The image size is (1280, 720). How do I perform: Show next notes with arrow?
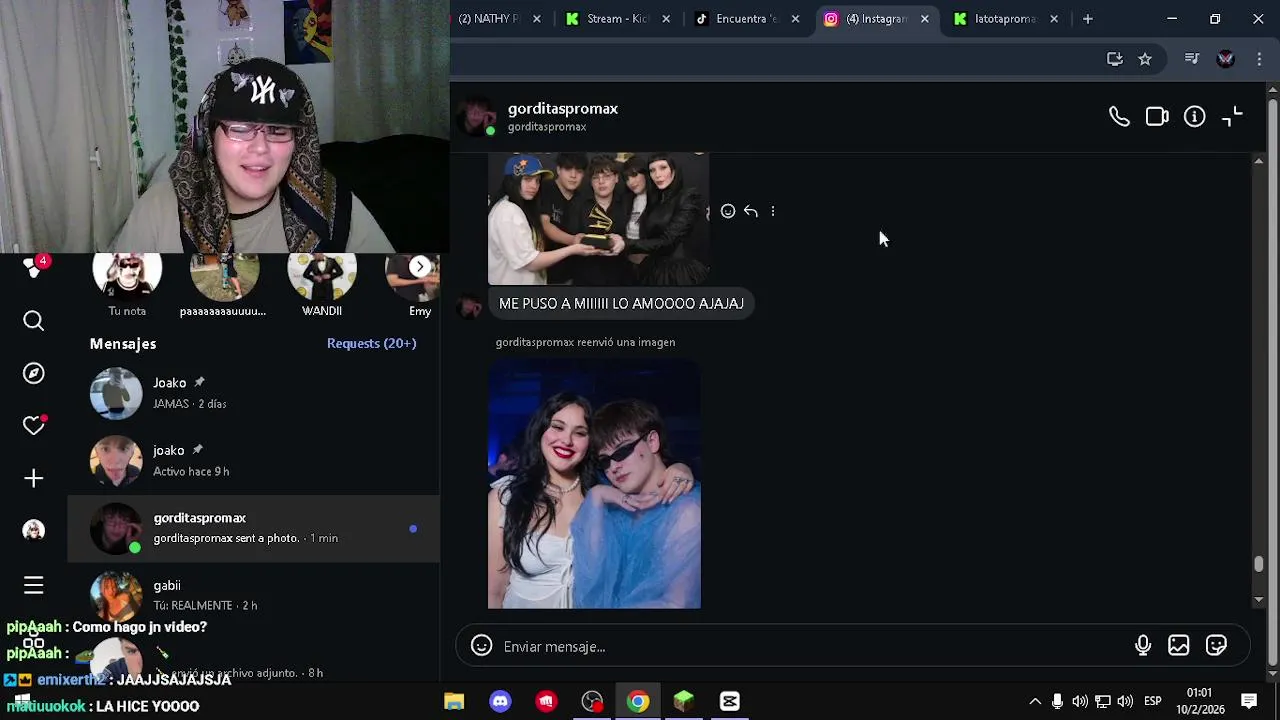click(420, 266)
